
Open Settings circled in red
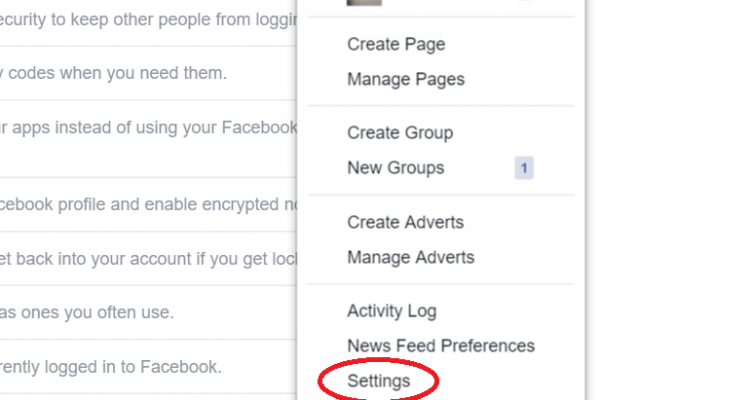coord(378,381)
